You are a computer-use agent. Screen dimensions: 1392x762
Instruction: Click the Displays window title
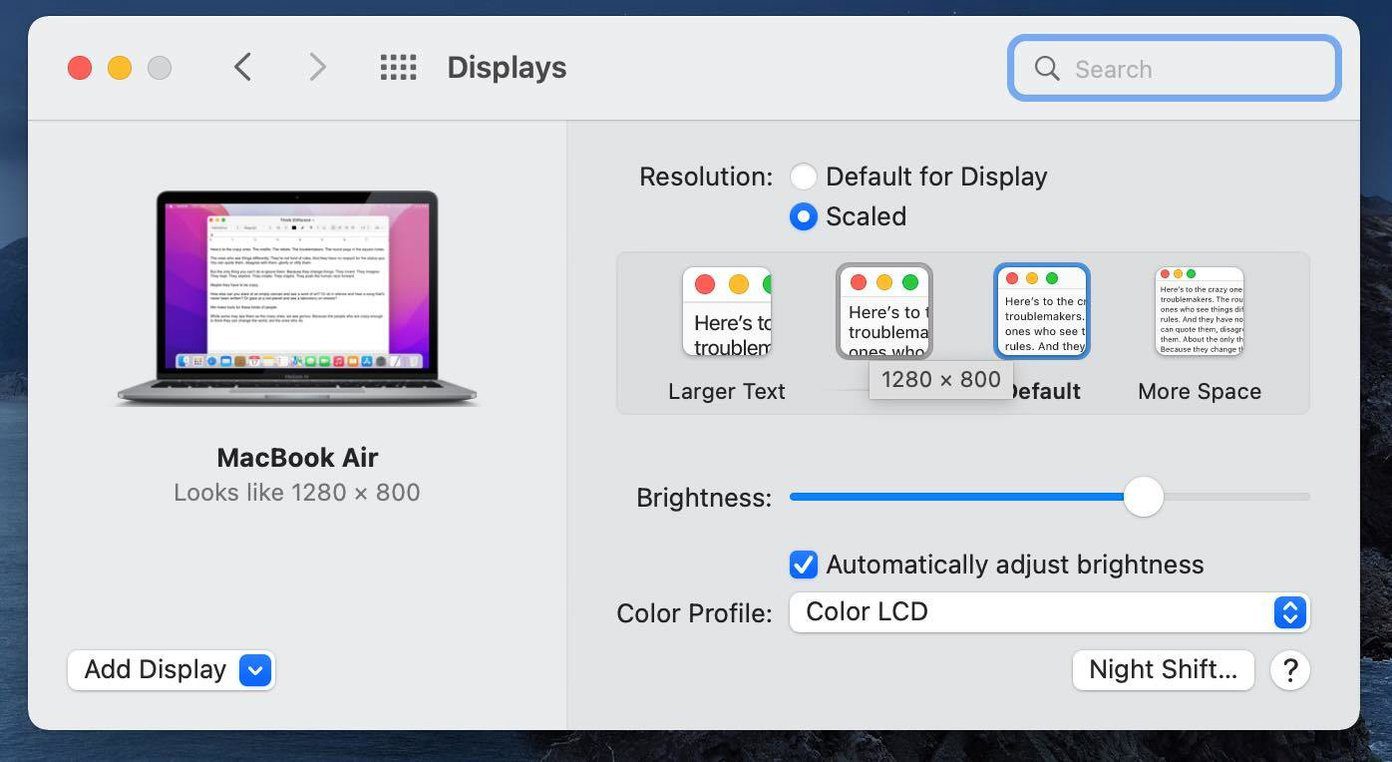pos(507,68)
